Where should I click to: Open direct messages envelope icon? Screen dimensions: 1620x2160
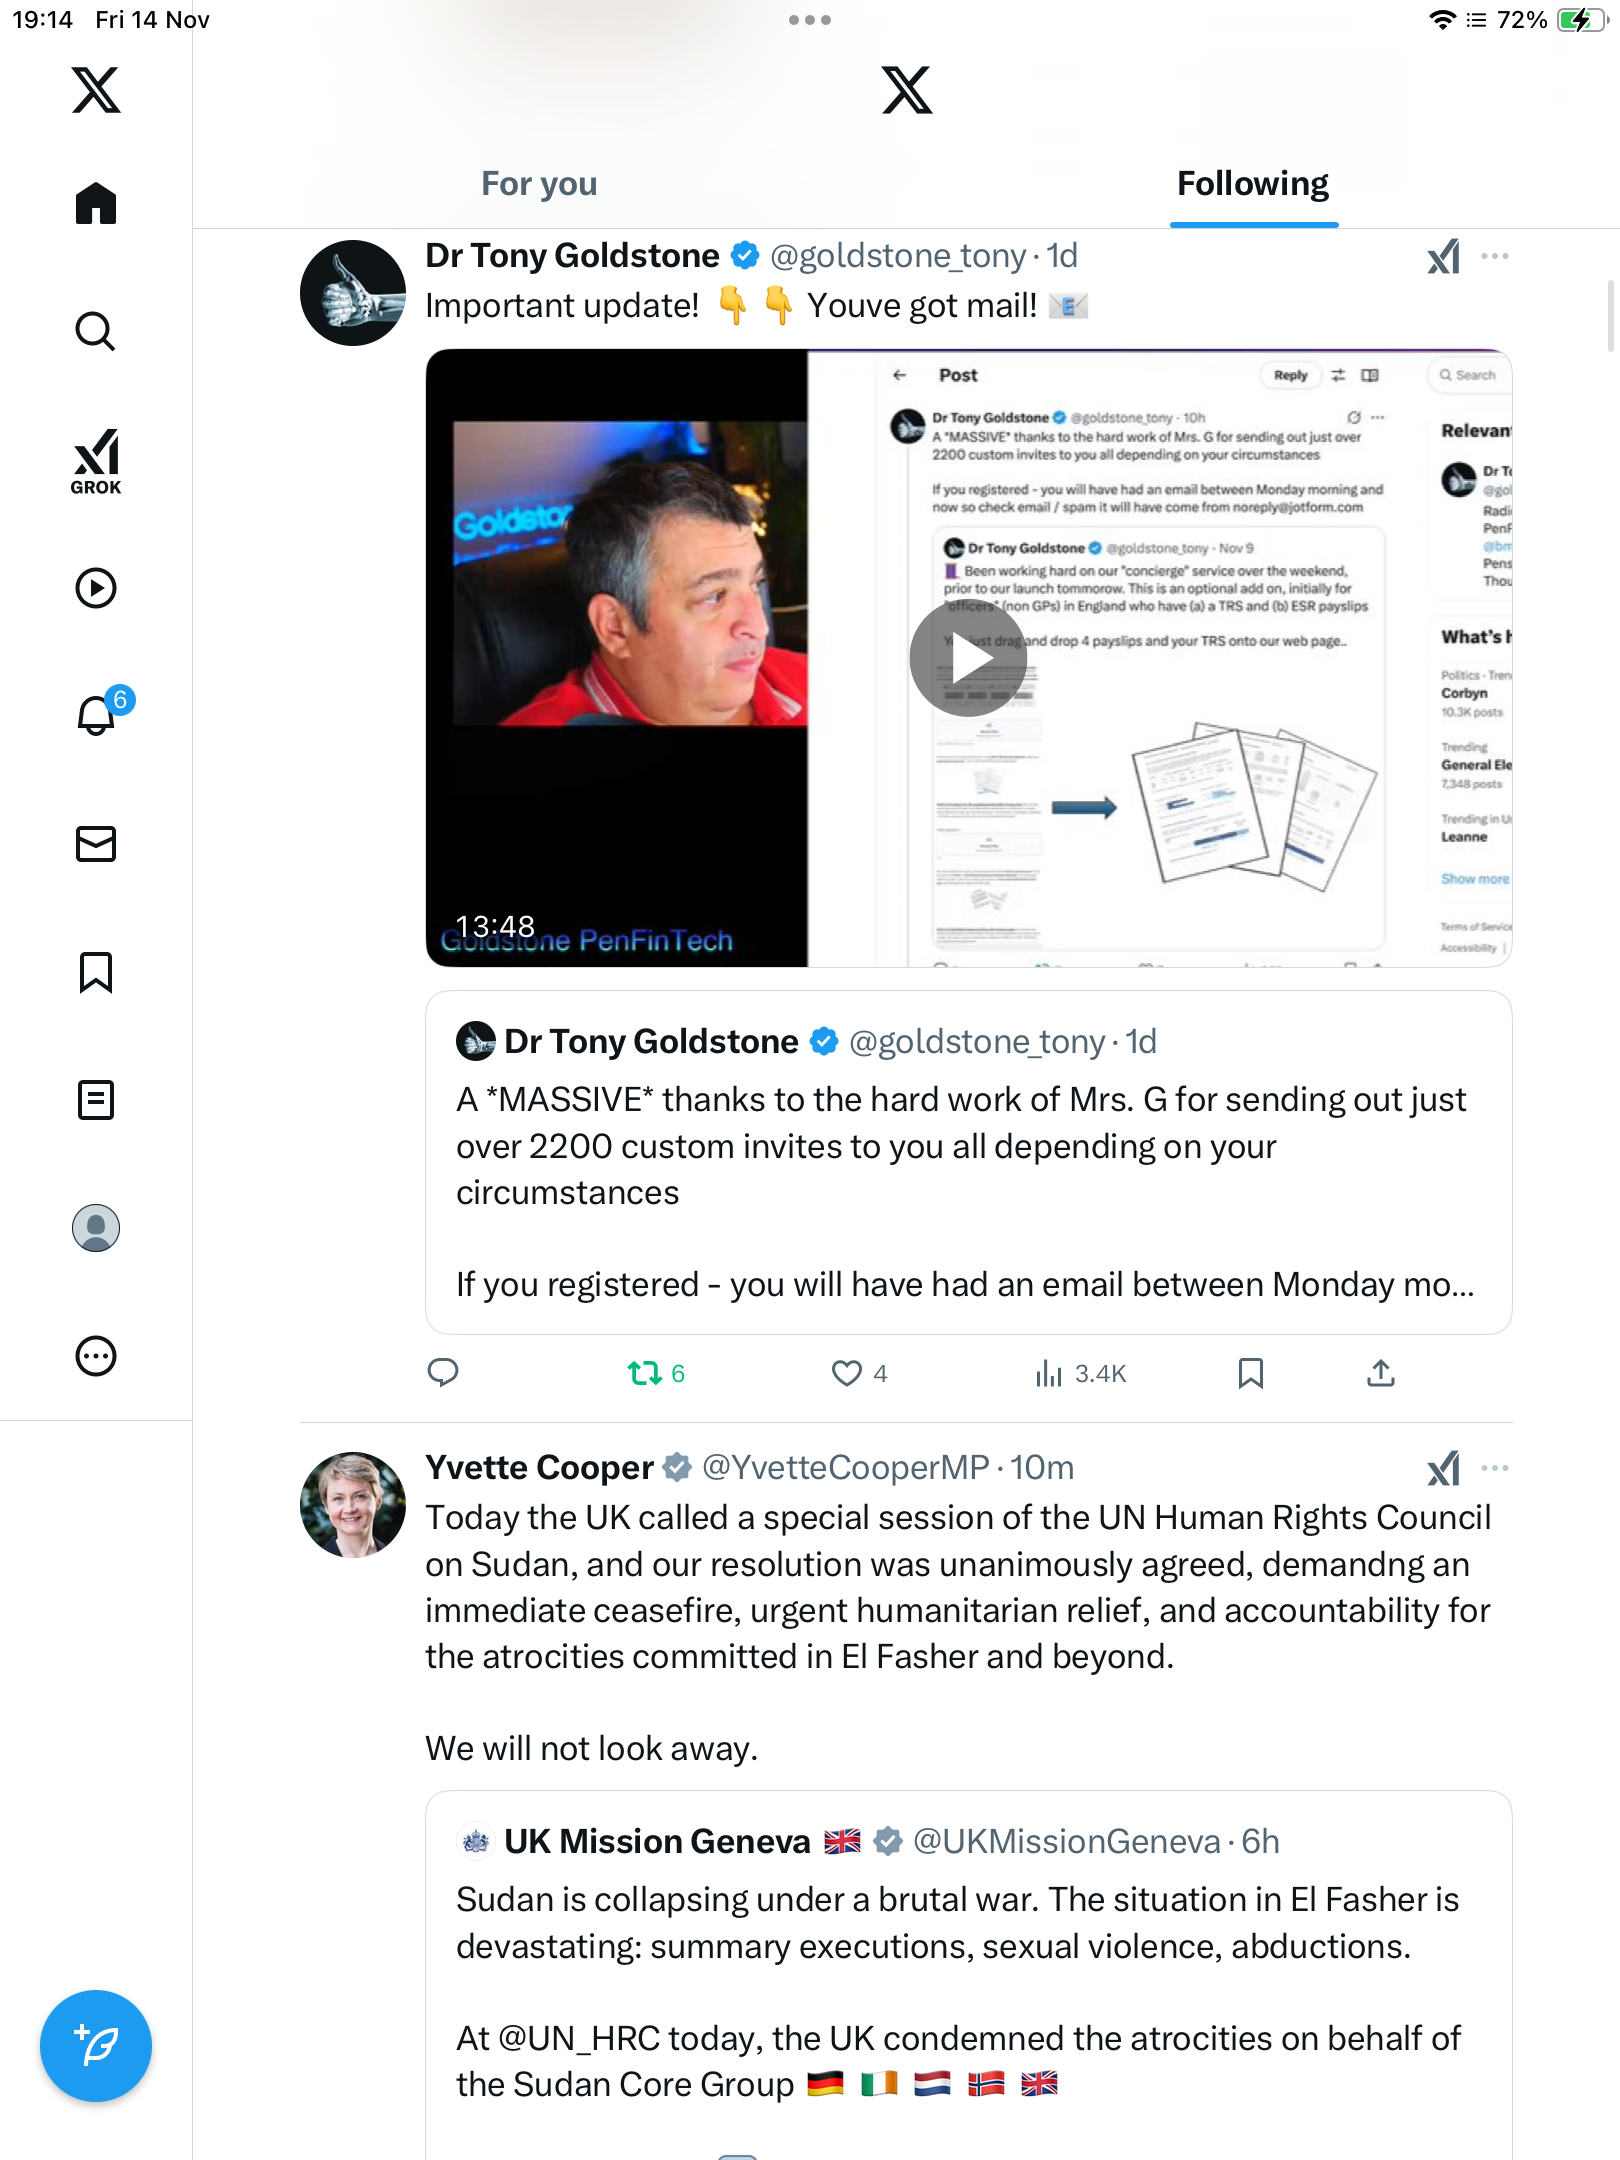coord(96,844)
